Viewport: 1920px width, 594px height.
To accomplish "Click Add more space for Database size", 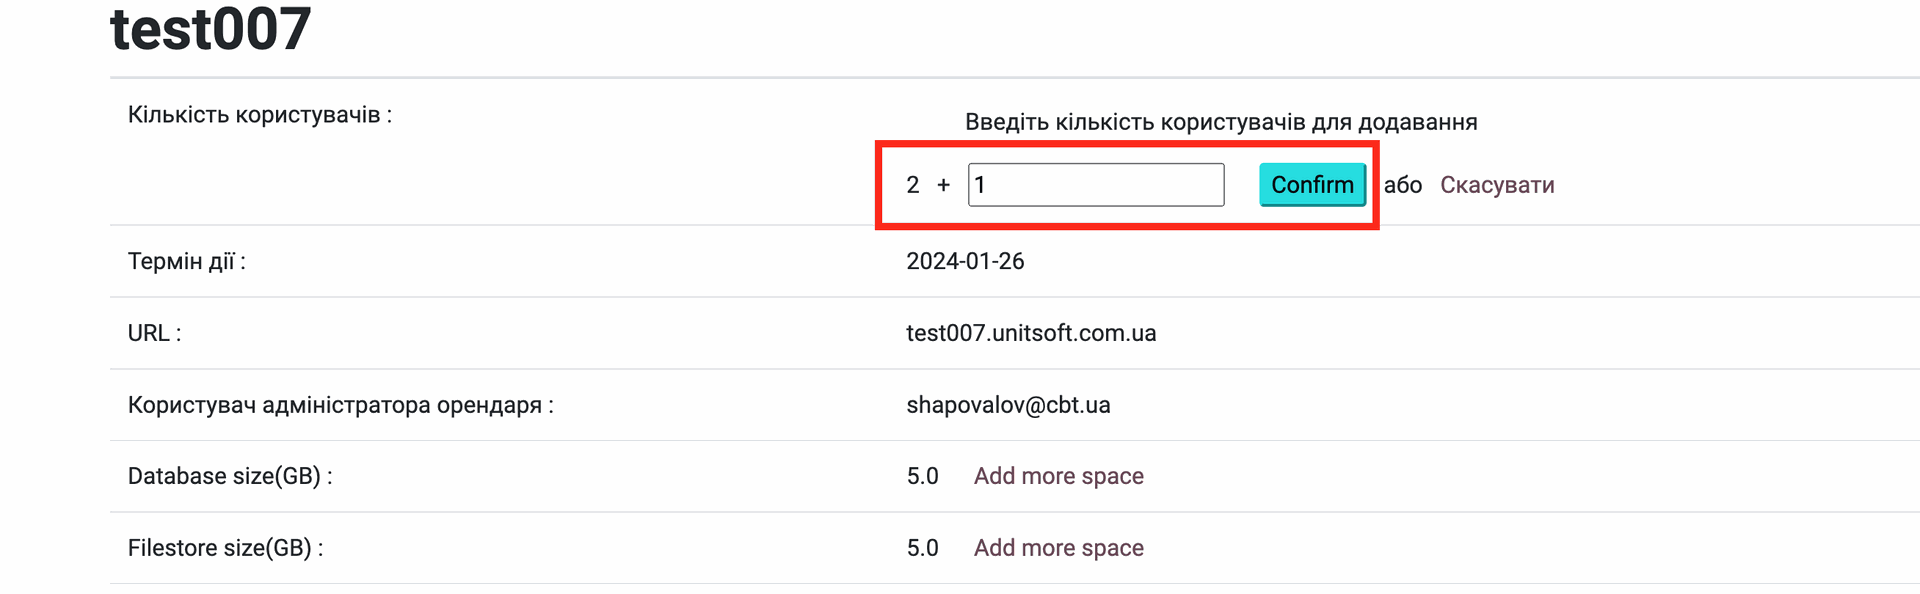I will pyautogui.click(x=1058, y=476).
